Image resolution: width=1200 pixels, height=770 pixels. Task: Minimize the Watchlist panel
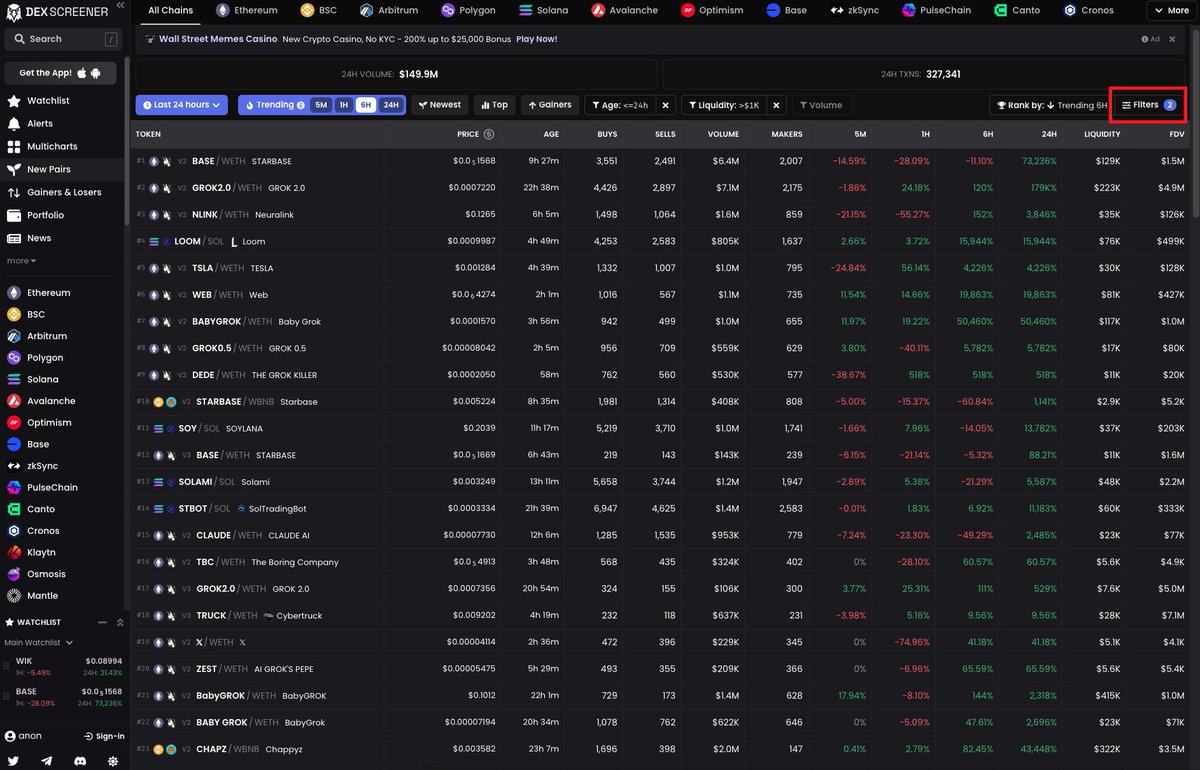(100, 622)
